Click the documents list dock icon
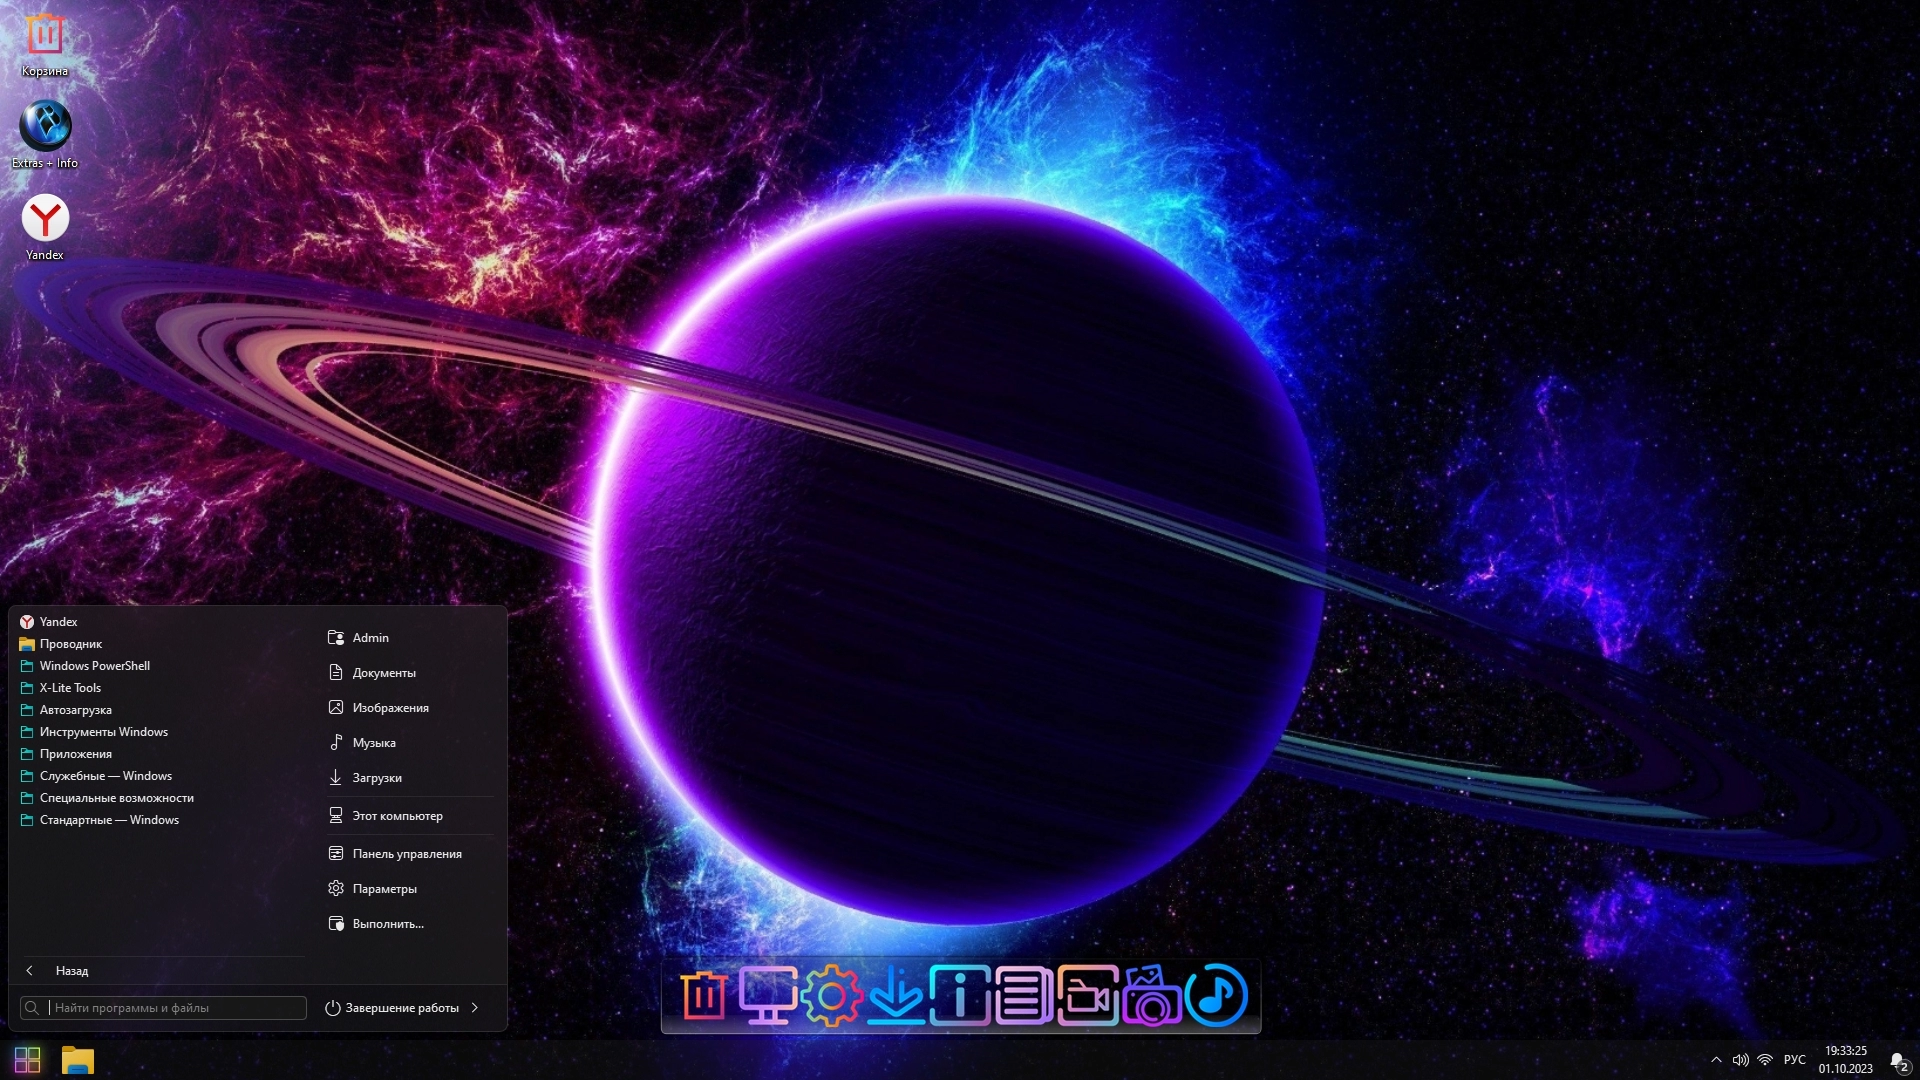 [x=1023, y=996]
